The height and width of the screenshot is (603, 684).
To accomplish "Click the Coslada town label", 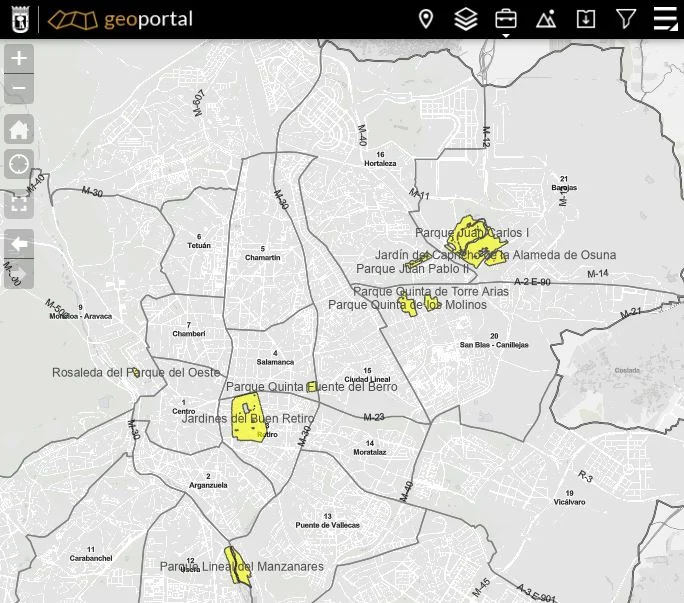I will tap(627, 370).
